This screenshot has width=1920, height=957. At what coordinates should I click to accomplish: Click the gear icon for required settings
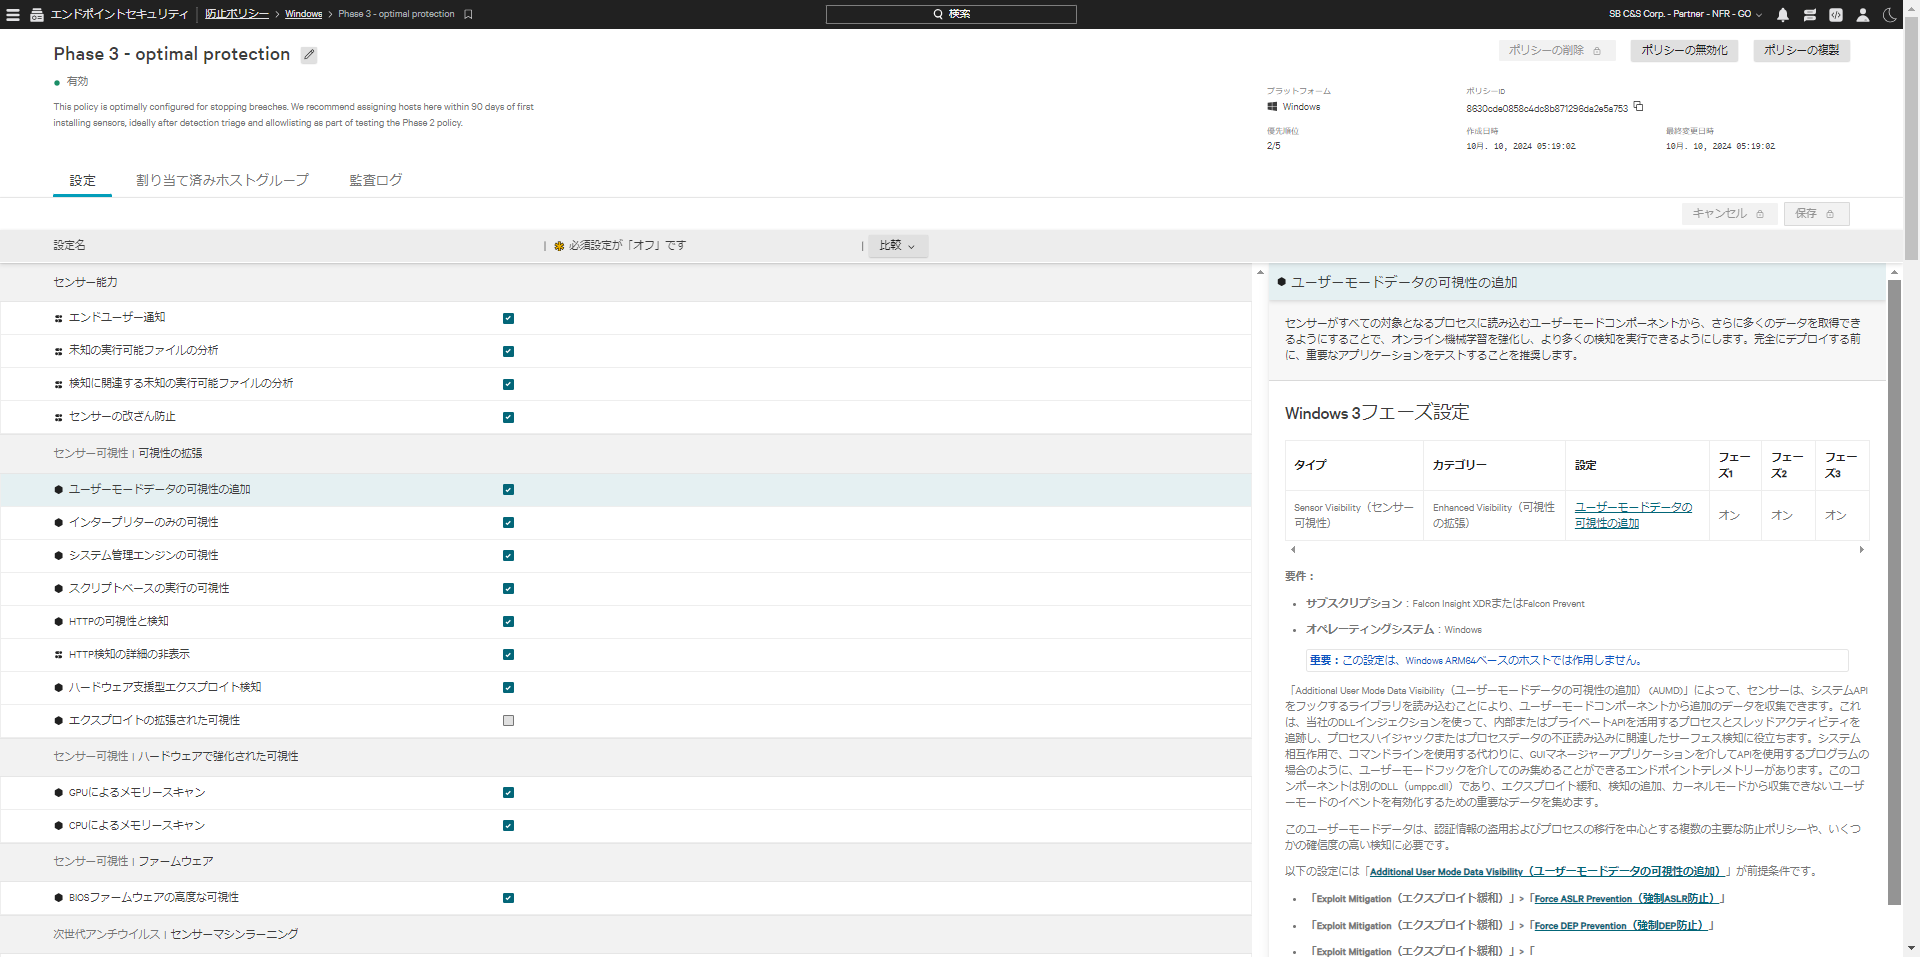coord(559,246)
